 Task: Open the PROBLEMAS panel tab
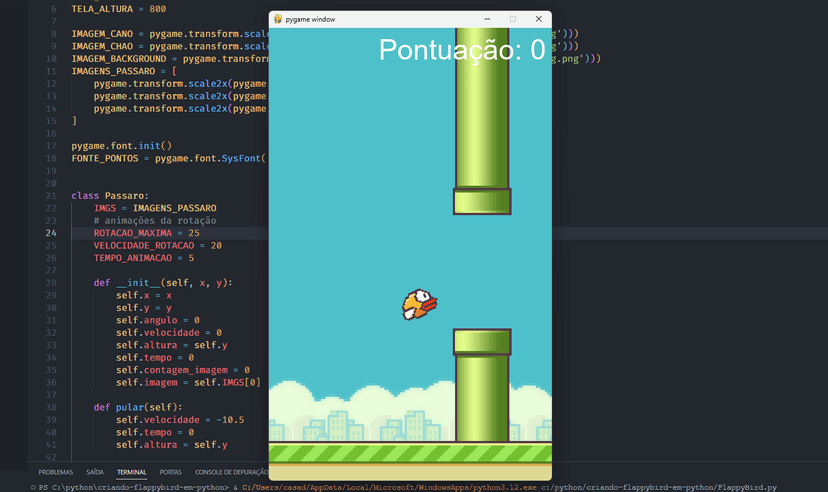55,472
